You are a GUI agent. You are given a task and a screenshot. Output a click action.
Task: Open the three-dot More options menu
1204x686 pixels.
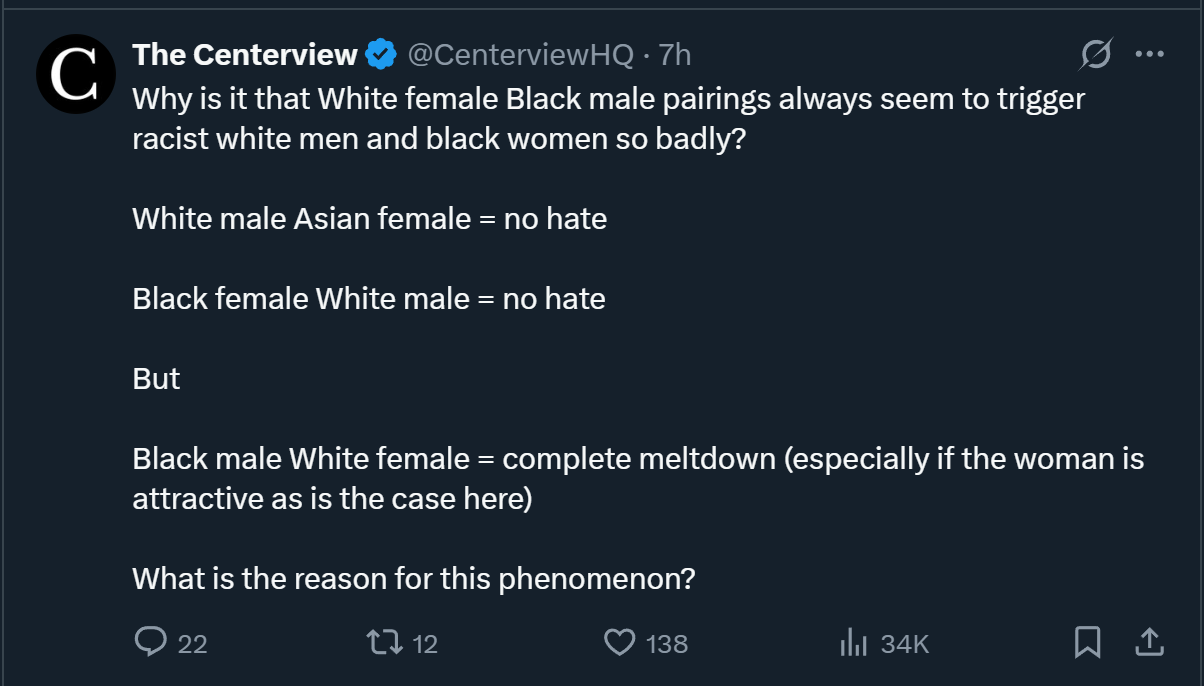click(x=1150, y=55)
